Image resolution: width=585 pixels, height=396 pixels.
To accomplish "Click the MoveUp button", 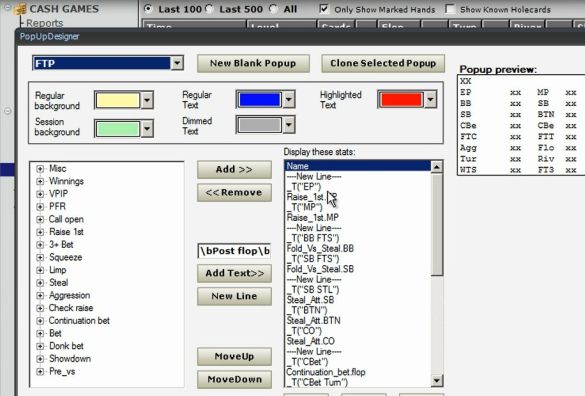I will (x=234, y=357).
